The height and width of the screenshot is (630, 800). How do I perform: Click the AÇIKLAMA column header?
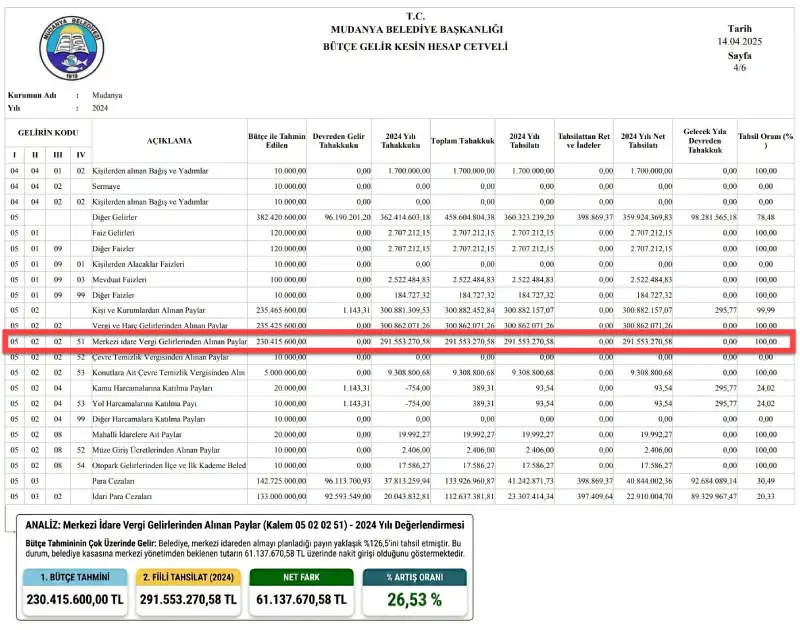point(169,141)
